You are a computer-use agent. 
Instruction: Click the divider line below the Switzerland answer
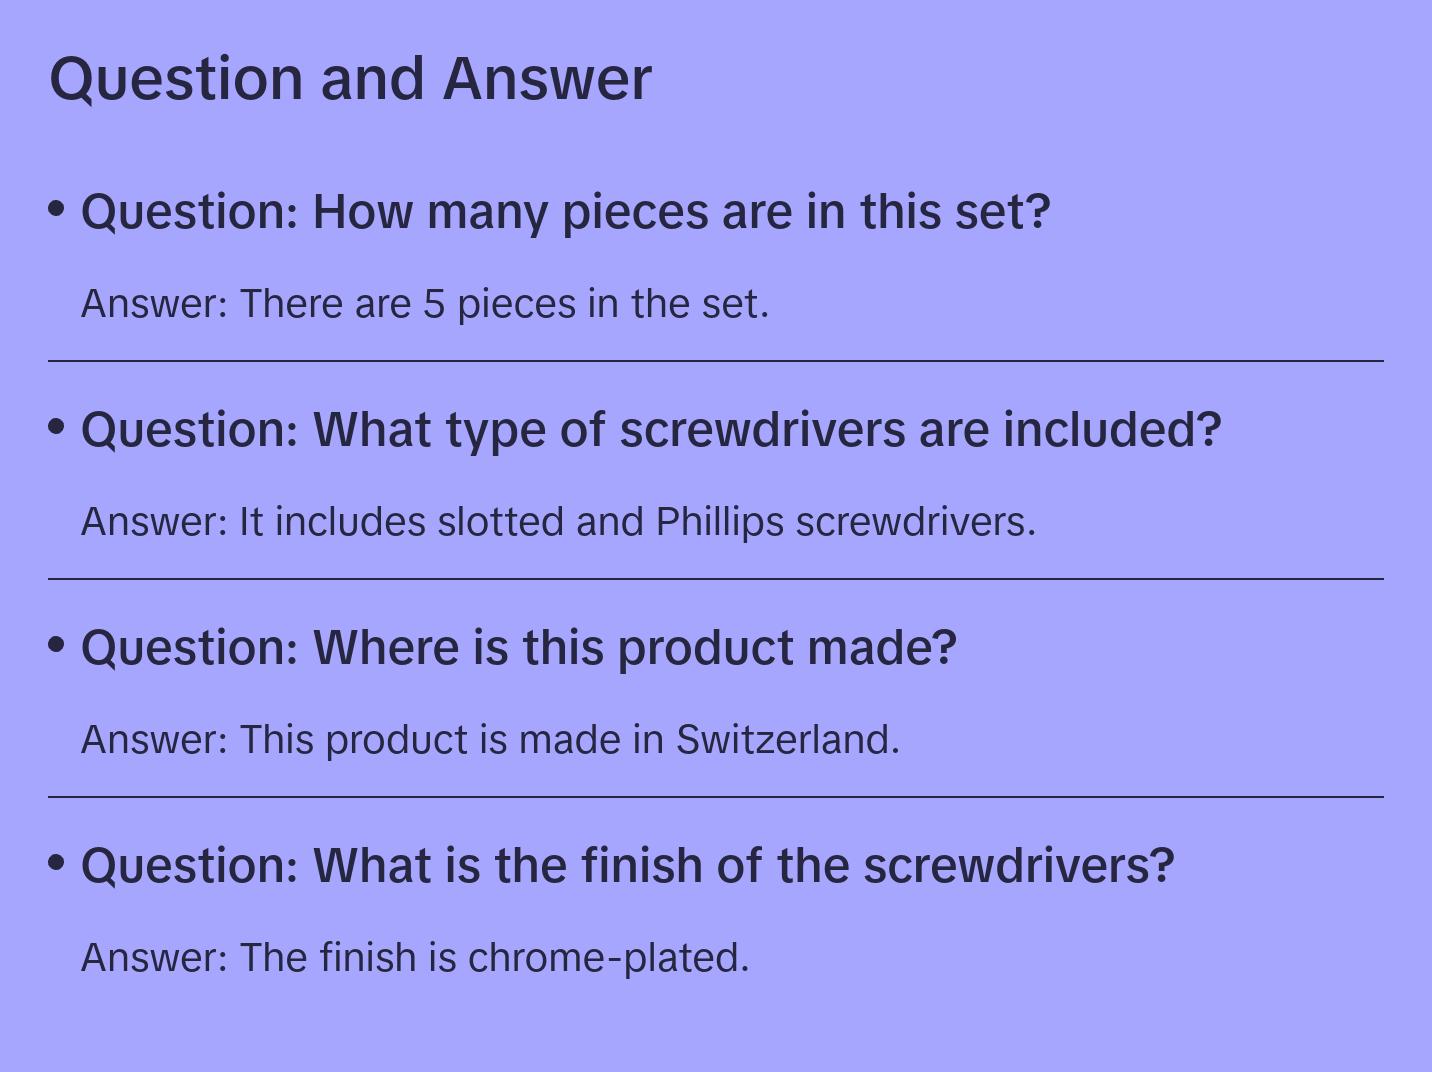click(x=716, y=797)
